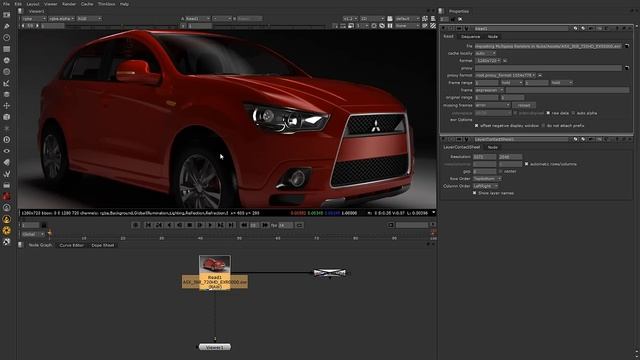Open the rgba channel dropdown in viewer
Image resolution: width=640 pixels, height=360 pixels.
click(34, 18)
